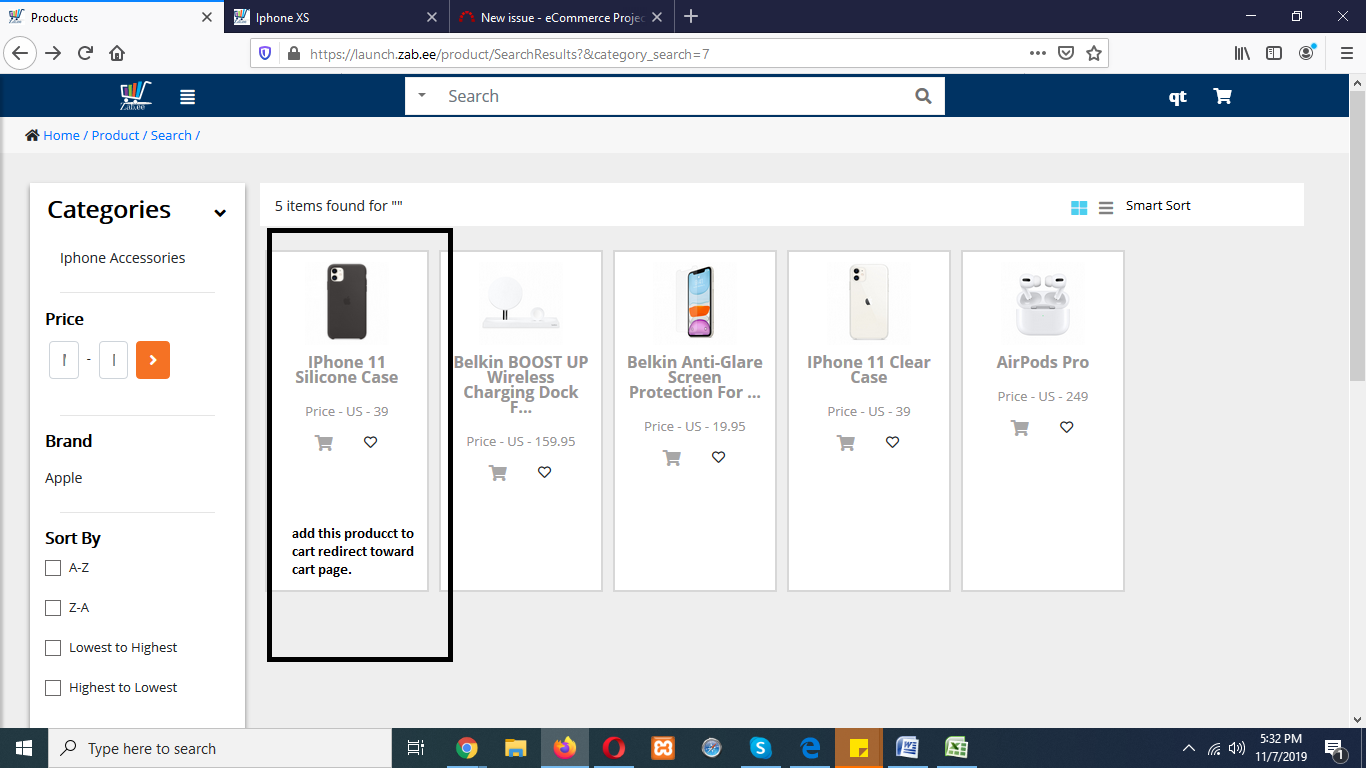Open the hamburger menu in site header
The image size is (1366, 768).
(x=187, y=97)
